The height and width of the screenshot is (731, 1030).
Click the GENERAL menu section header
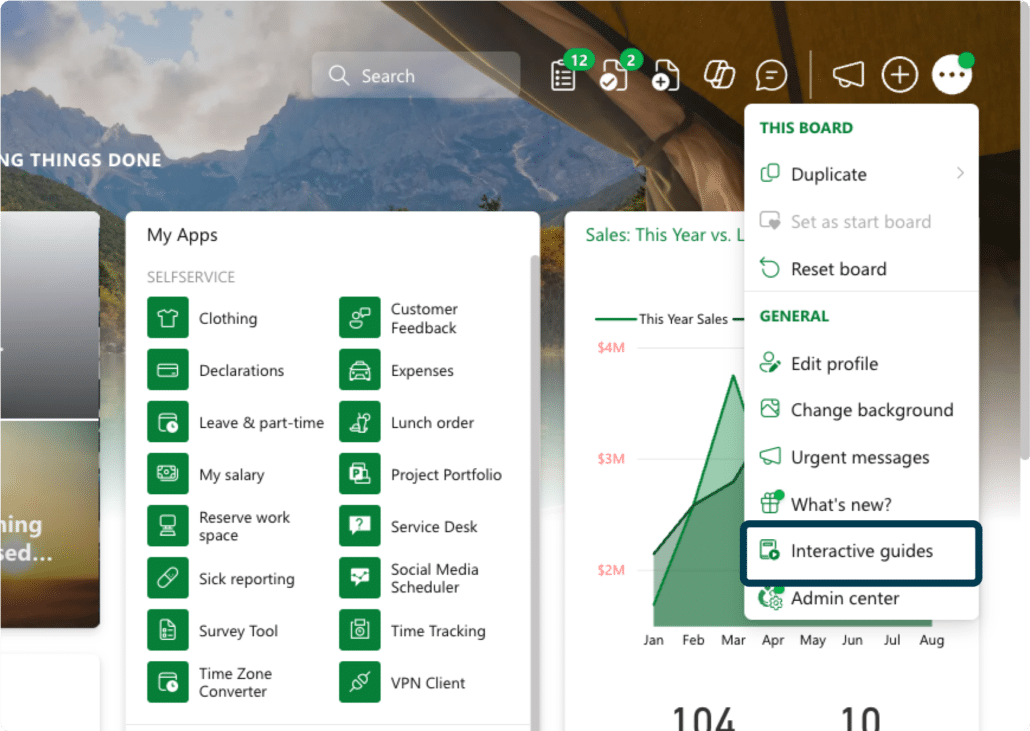point(794,317)
